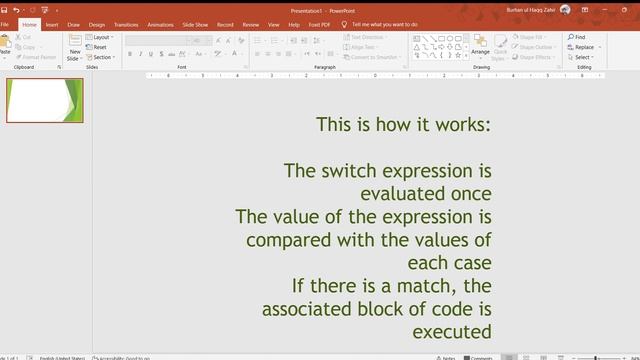The height and width of the screenshot is (360, 640).
Task: Open the View tab
Action: (x=273, y=25)
